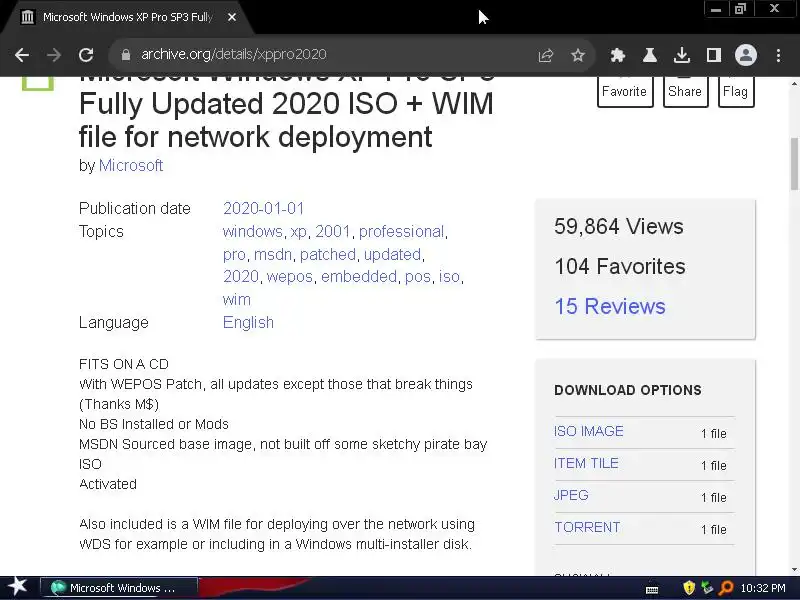
Task: Open the profile avatar menu
Action: 745,55
